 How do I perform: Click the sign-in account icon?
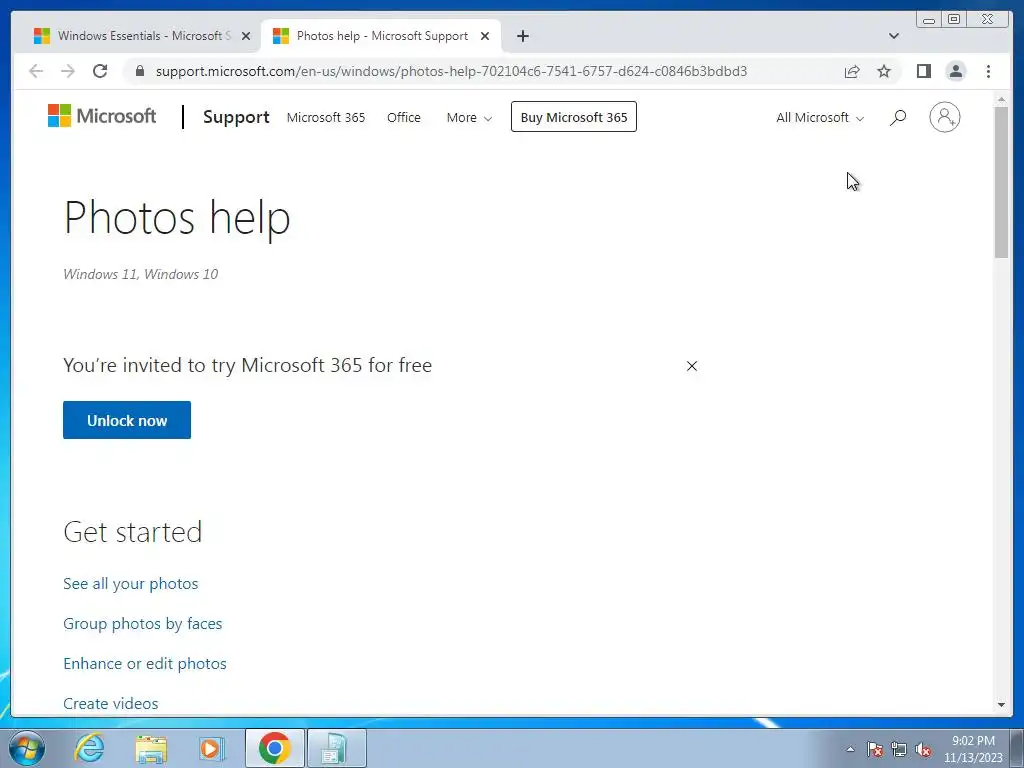tap(944, 118)
